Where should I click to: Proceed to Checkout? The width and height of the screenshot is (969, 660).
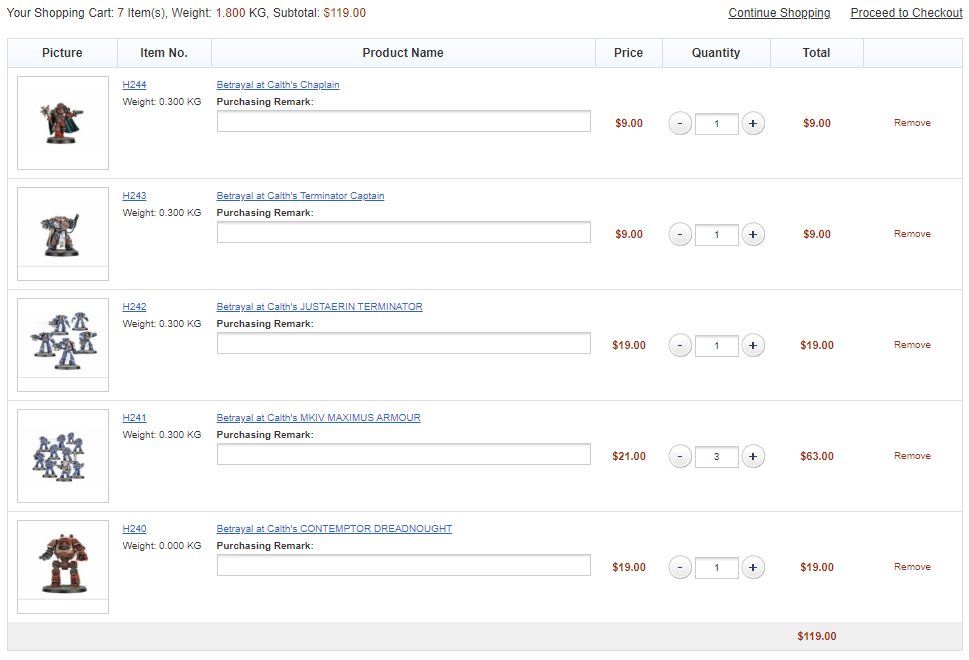click(906, 13)
